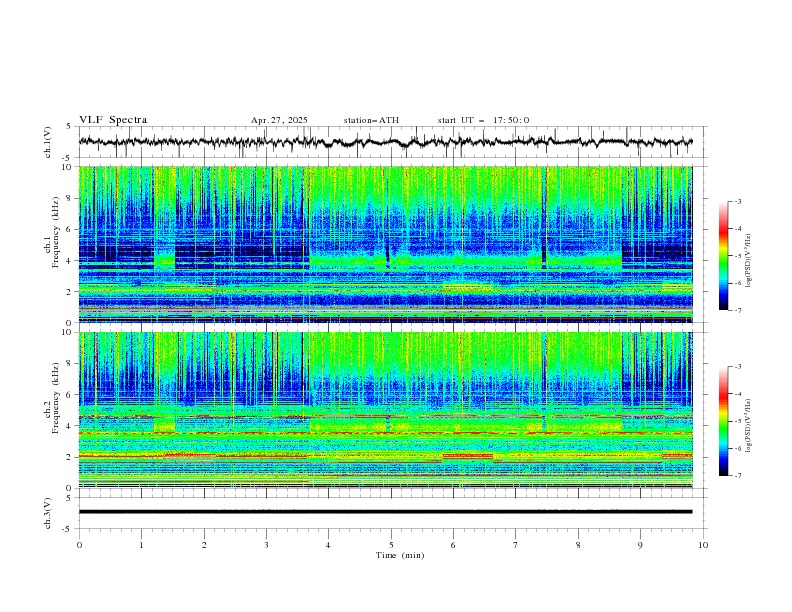Click the "1" tick label on time axis
Viewport: 792px width, 612px height.
pos(141,545)
